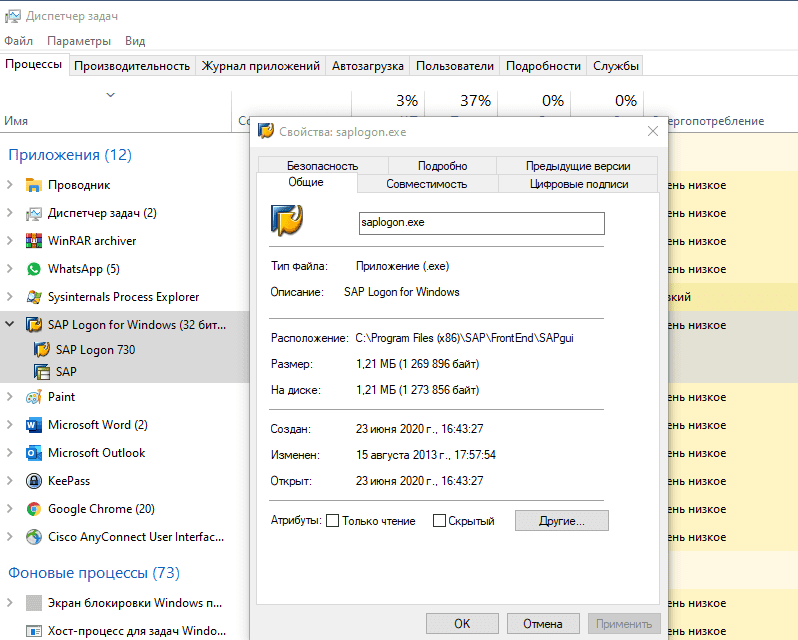Click the Экран блокировки Windows process icon
Screen dimensions: 798x640
34,603
